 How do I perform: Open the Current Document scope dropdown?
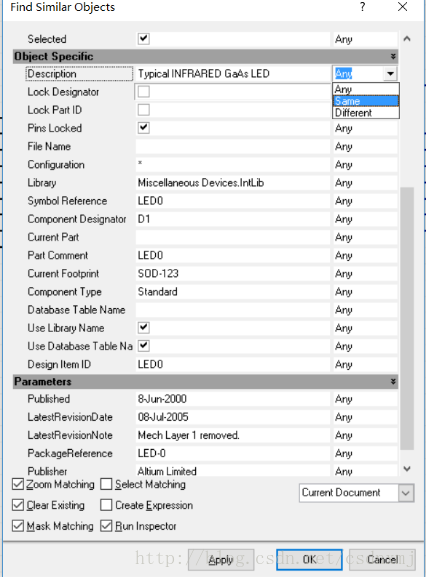point(406,493)
